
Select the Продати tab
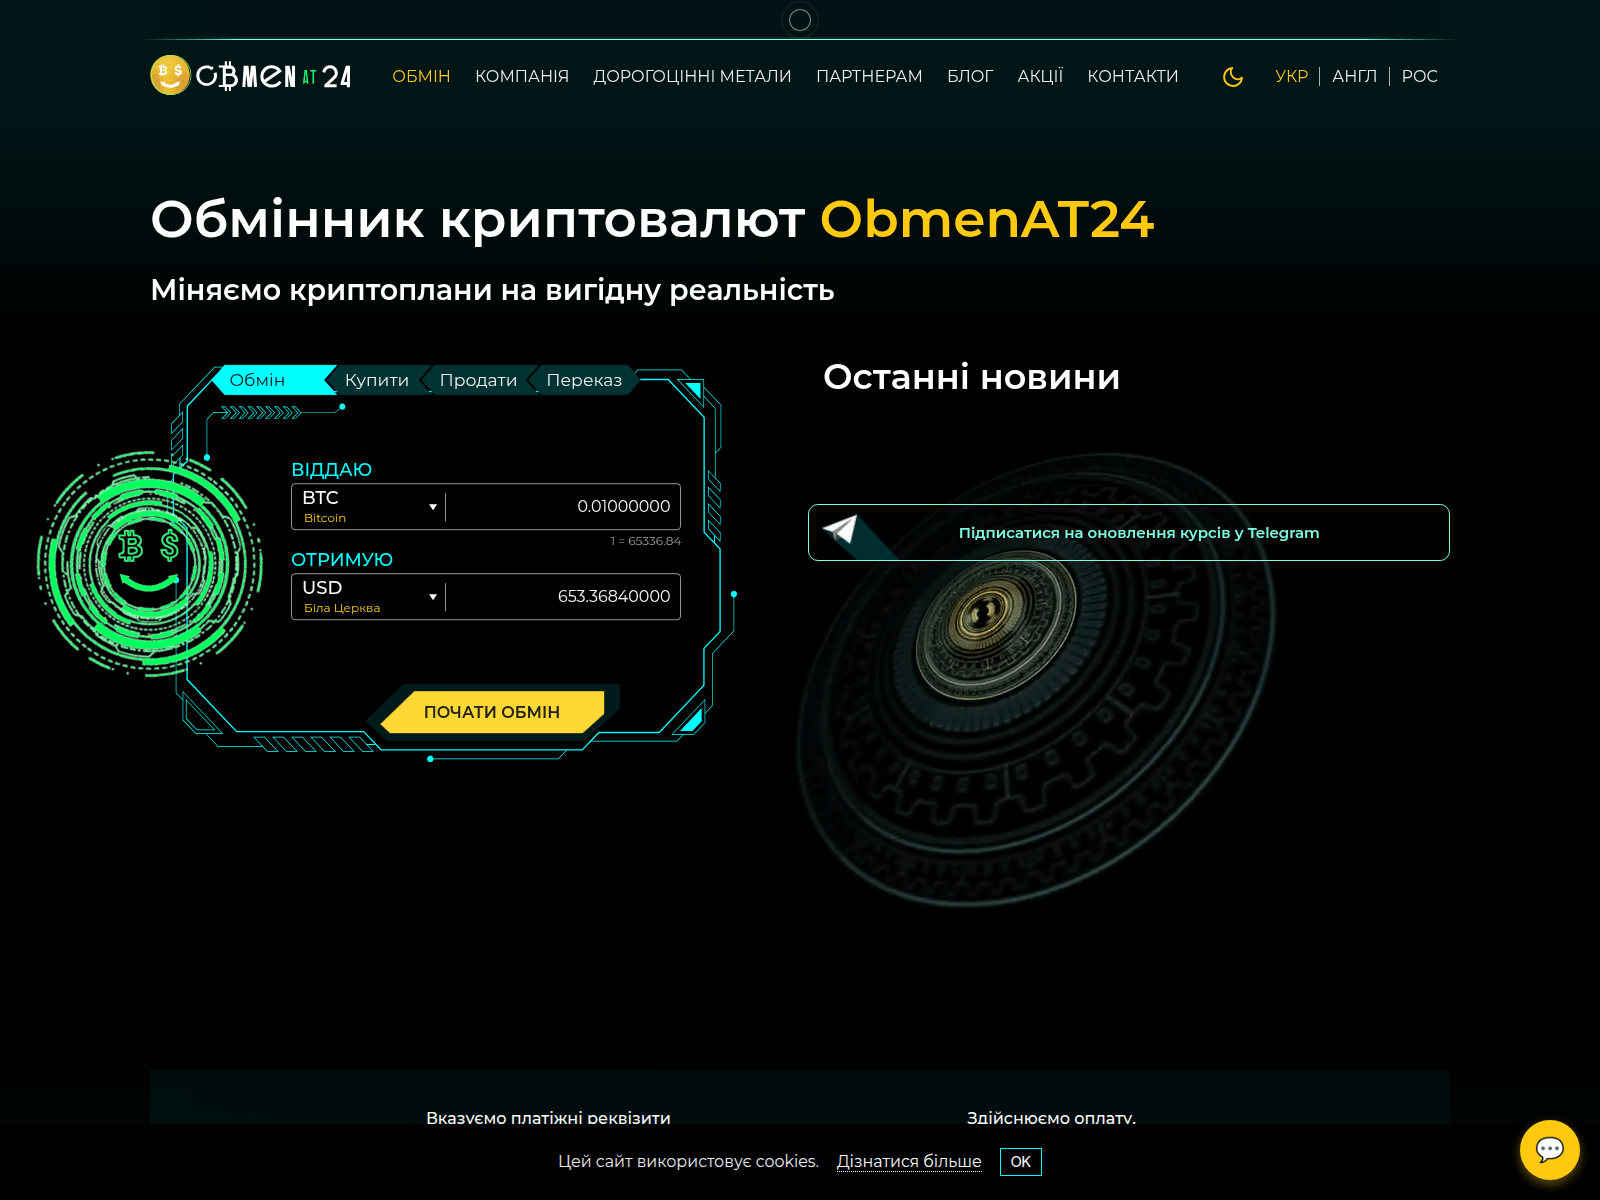click(478, 380)
